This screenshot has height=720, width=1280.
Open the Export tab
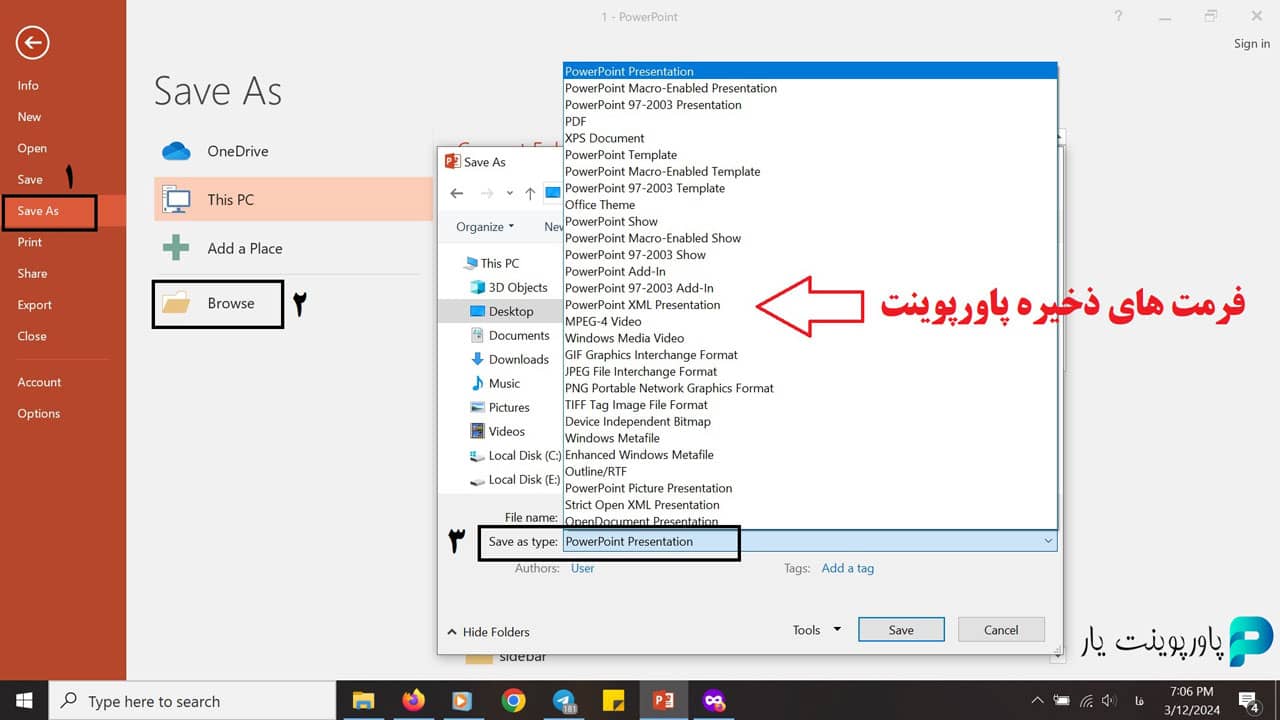tap(34, 305)
